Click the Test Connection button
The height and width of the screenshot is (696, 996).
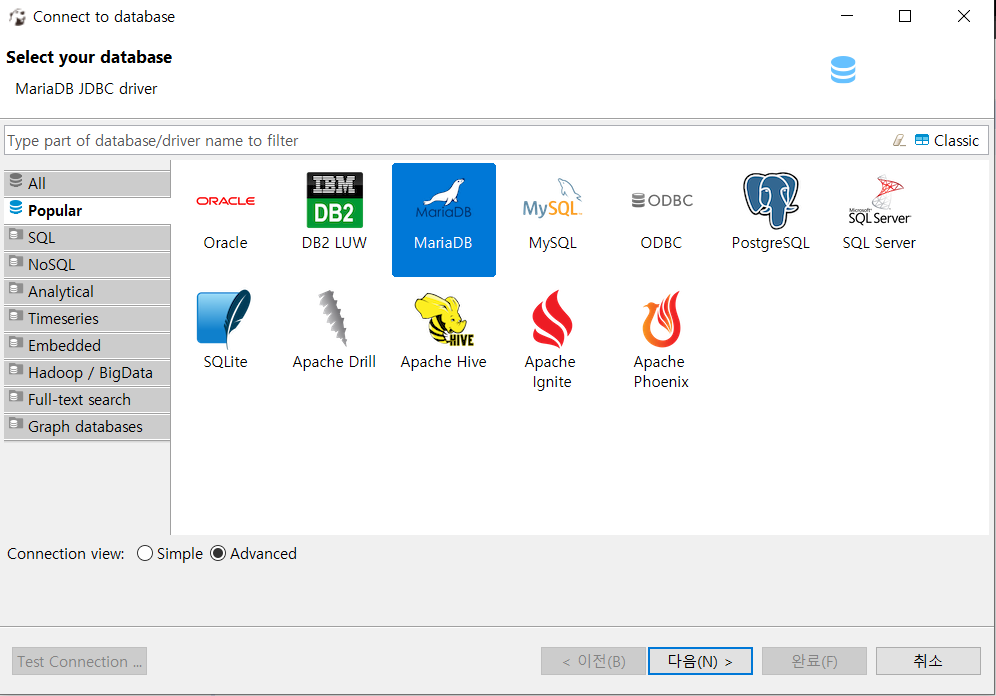pyautogui.click(x=79, y=661)
